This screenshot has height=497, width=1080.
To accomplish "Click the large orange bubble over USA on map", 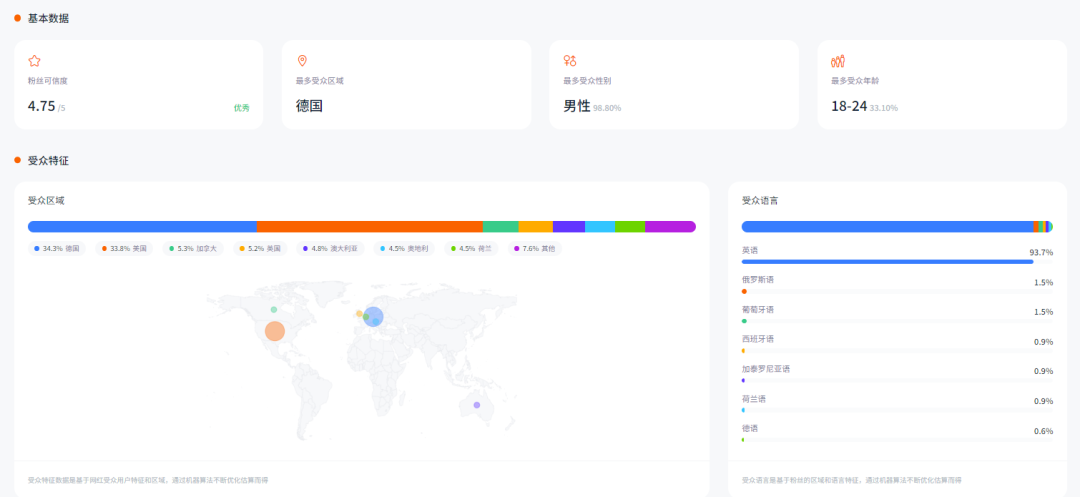I will [274, 331].
